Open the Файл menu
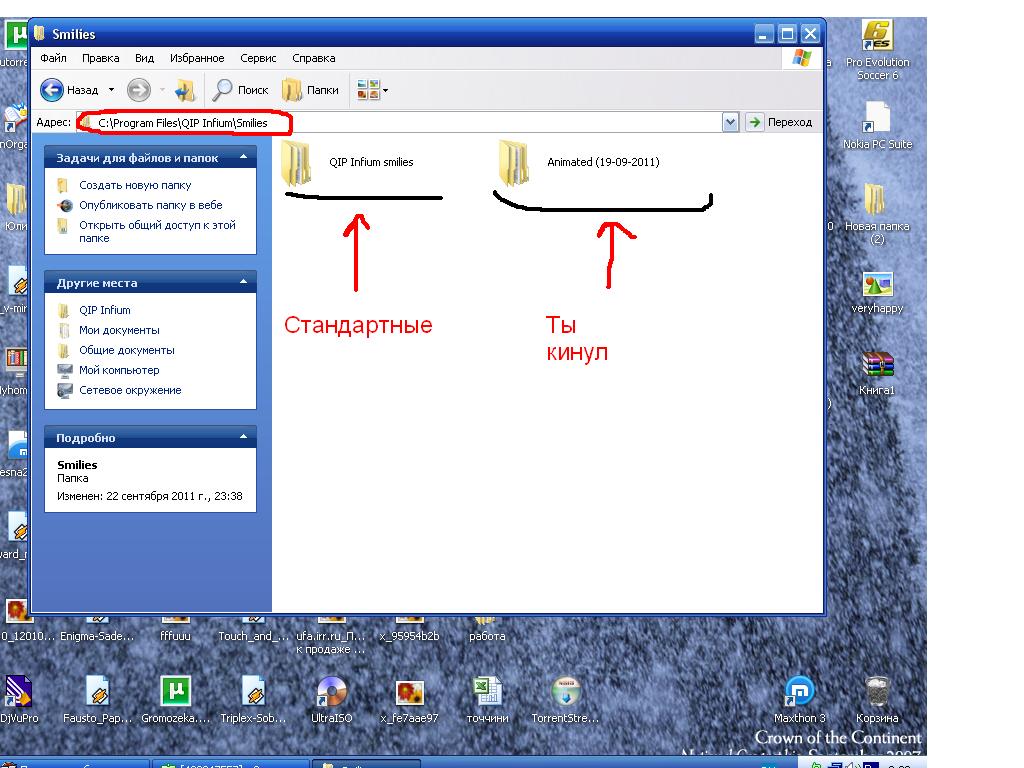This screenshot has height=768, width=1024. (53, 58)
